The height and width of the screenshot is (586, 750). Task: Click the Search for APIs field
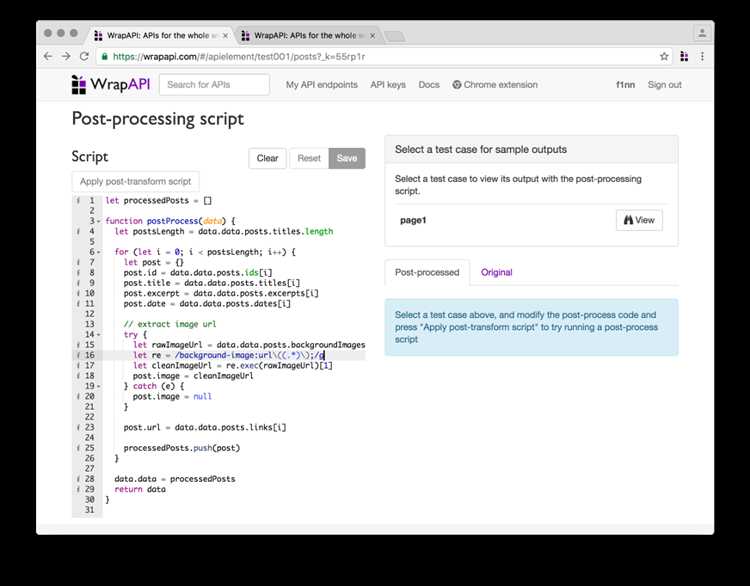coord(214,85)
